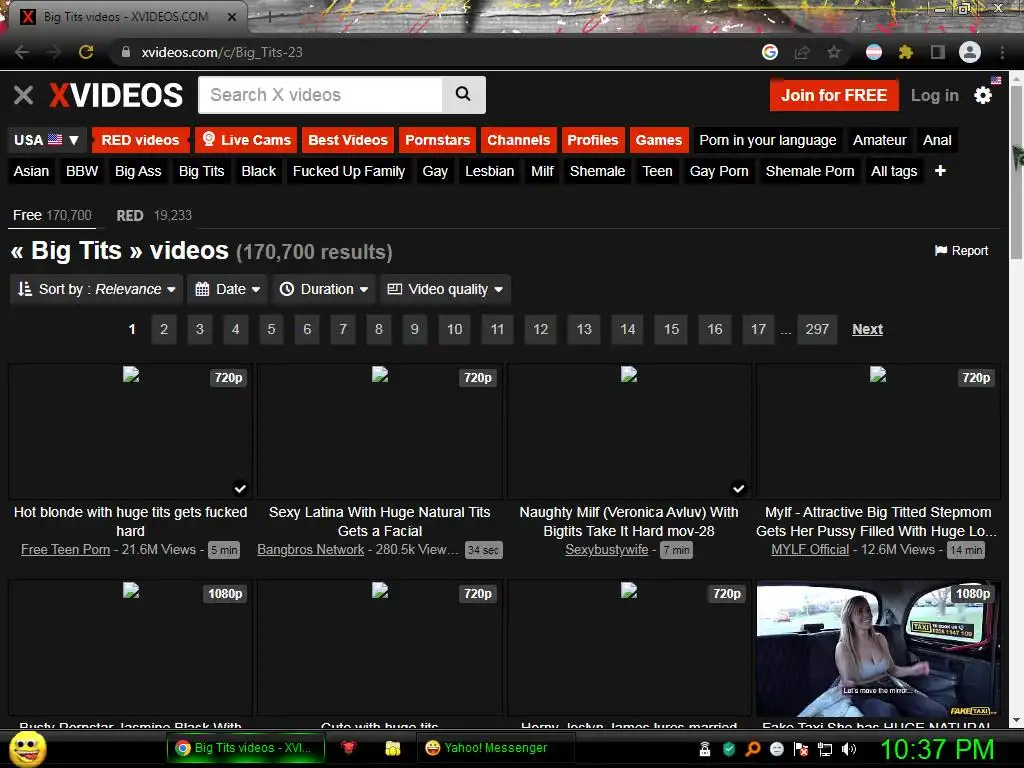1024x768 pixels.
Task: Click the plus icon after All tags
Action: pos(940,171)
